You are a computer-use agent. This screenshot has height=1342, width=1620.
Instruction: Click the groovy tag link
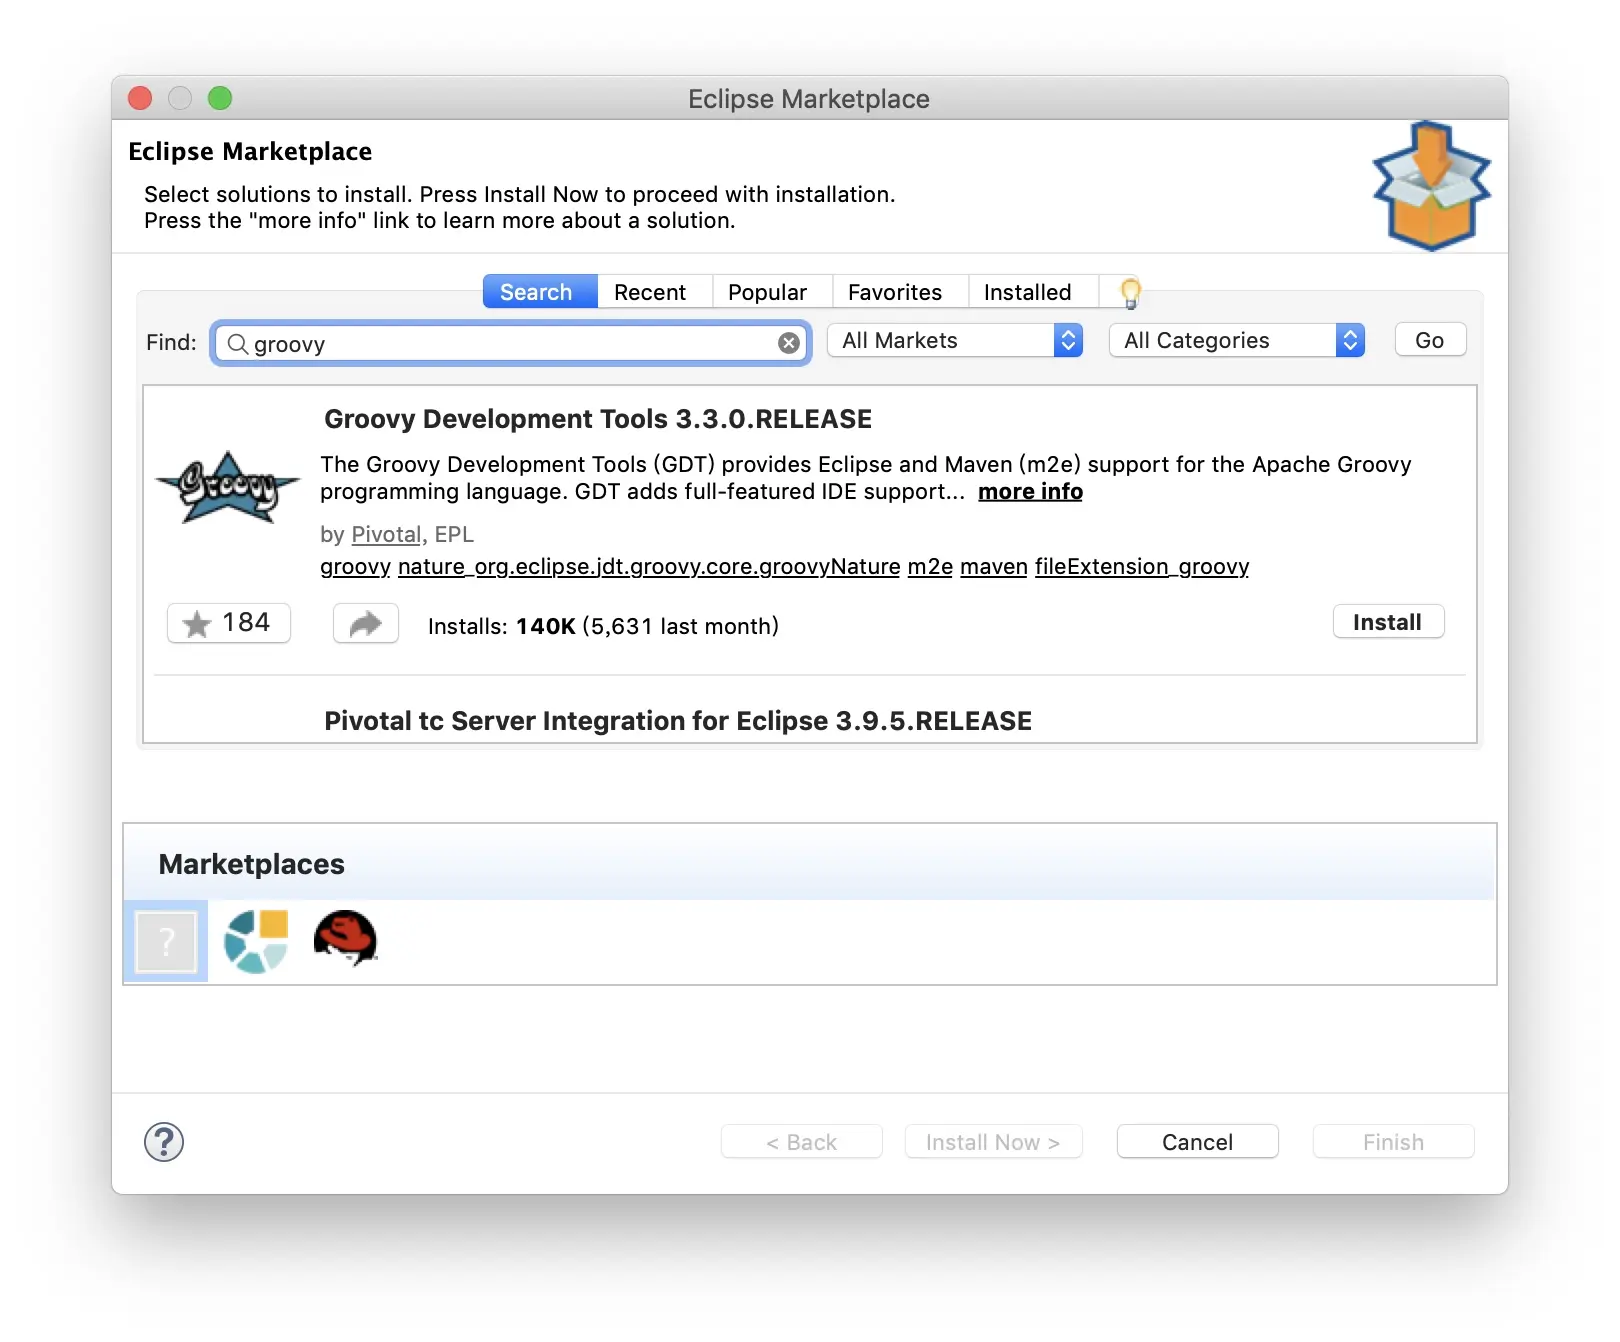point(355,567)
